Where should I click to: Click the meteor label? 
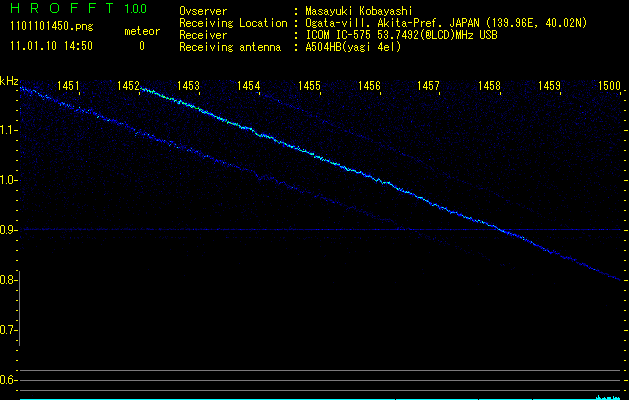pyautogui.click(x=142, y=31)
